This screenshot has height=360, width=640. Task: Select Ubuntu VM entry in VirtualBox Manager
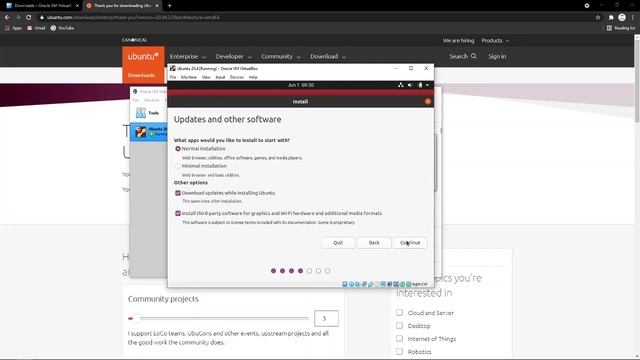[149, 131]
